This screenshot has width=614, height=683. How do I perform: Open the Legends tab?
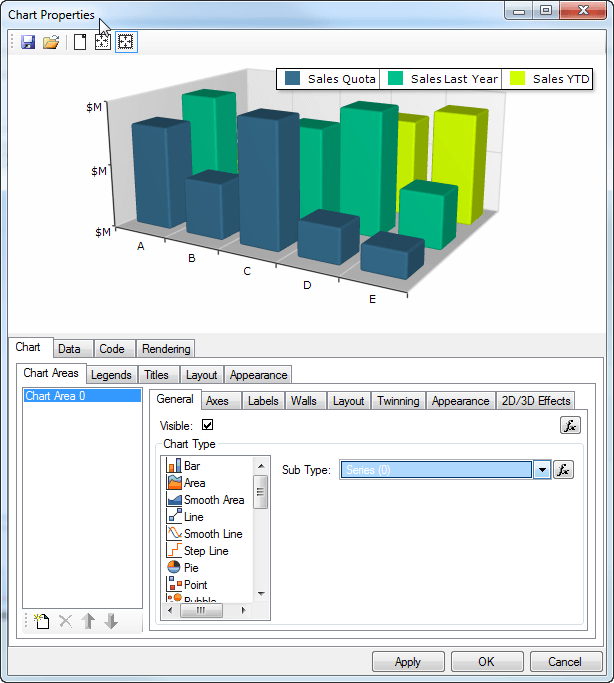pyautogui.click(x=111, y=375)
